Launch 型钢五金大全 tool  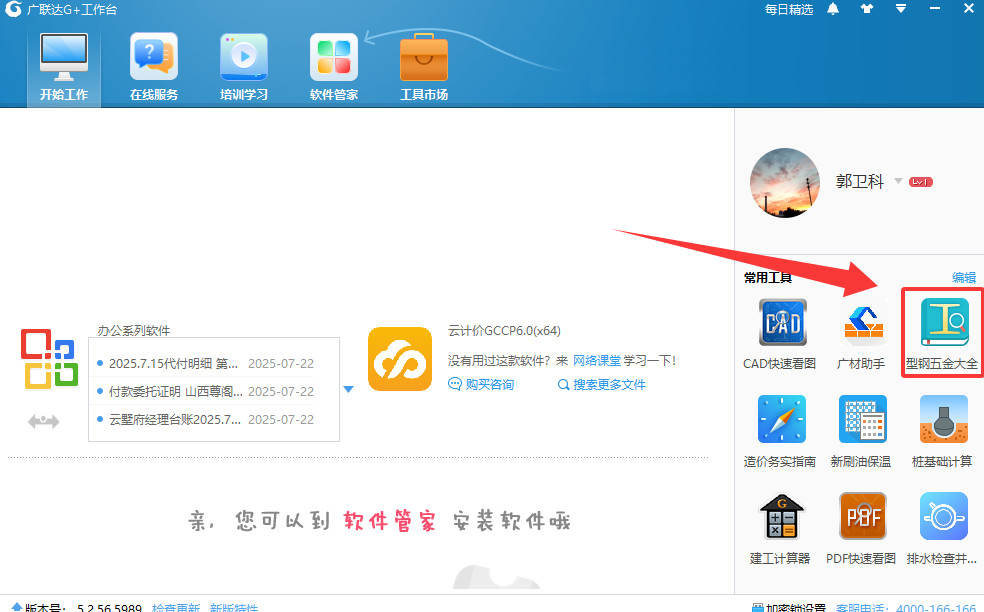(944, 323)
